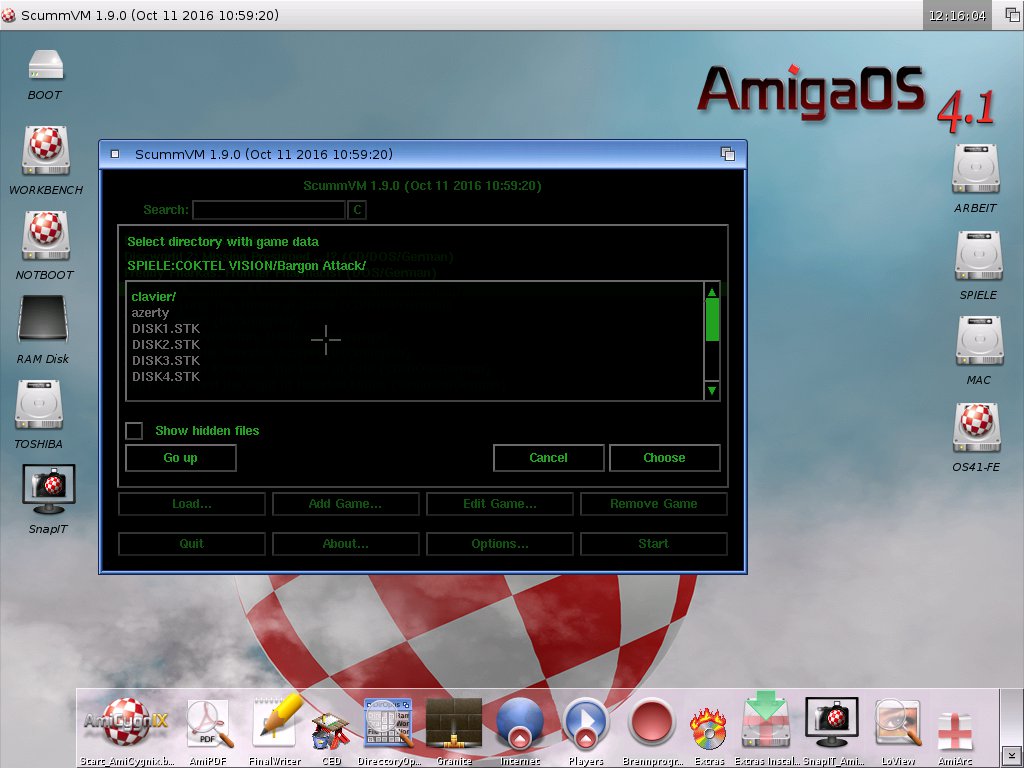Launch Extras Installer from the dock
Viewport: 1024px width, 768px height.
tap(766, 720)
